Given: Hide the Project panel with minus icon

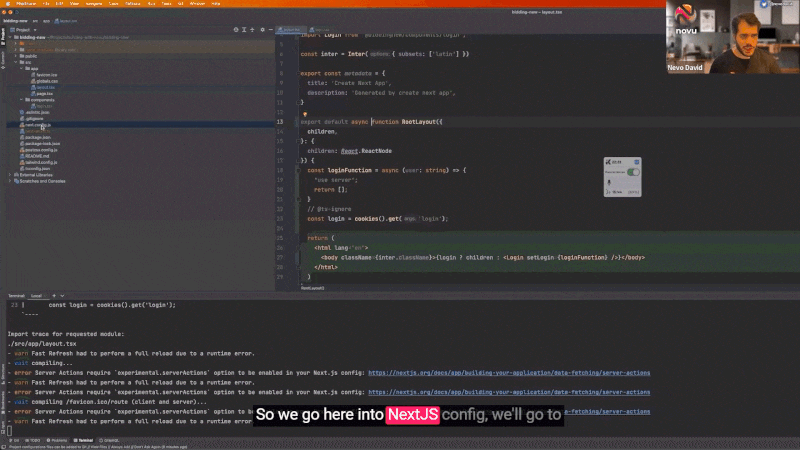Looking at the screenshot, I should (271, 30).
